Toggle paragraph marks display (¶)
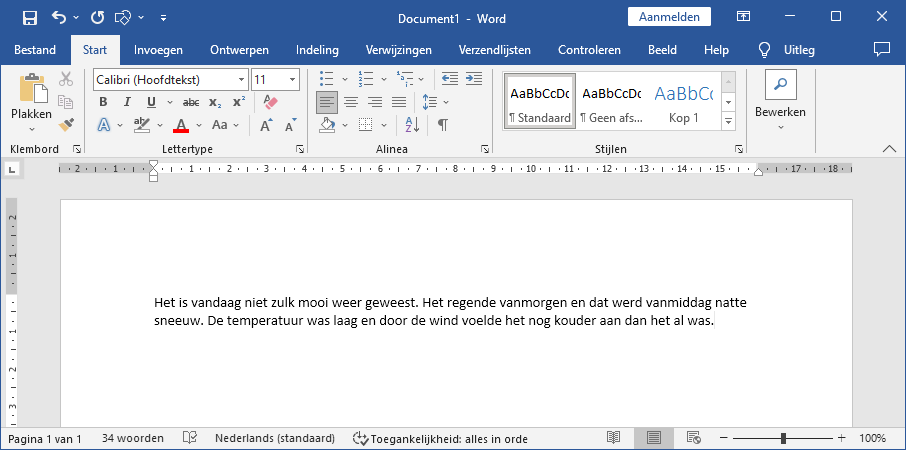 point(442,125)
